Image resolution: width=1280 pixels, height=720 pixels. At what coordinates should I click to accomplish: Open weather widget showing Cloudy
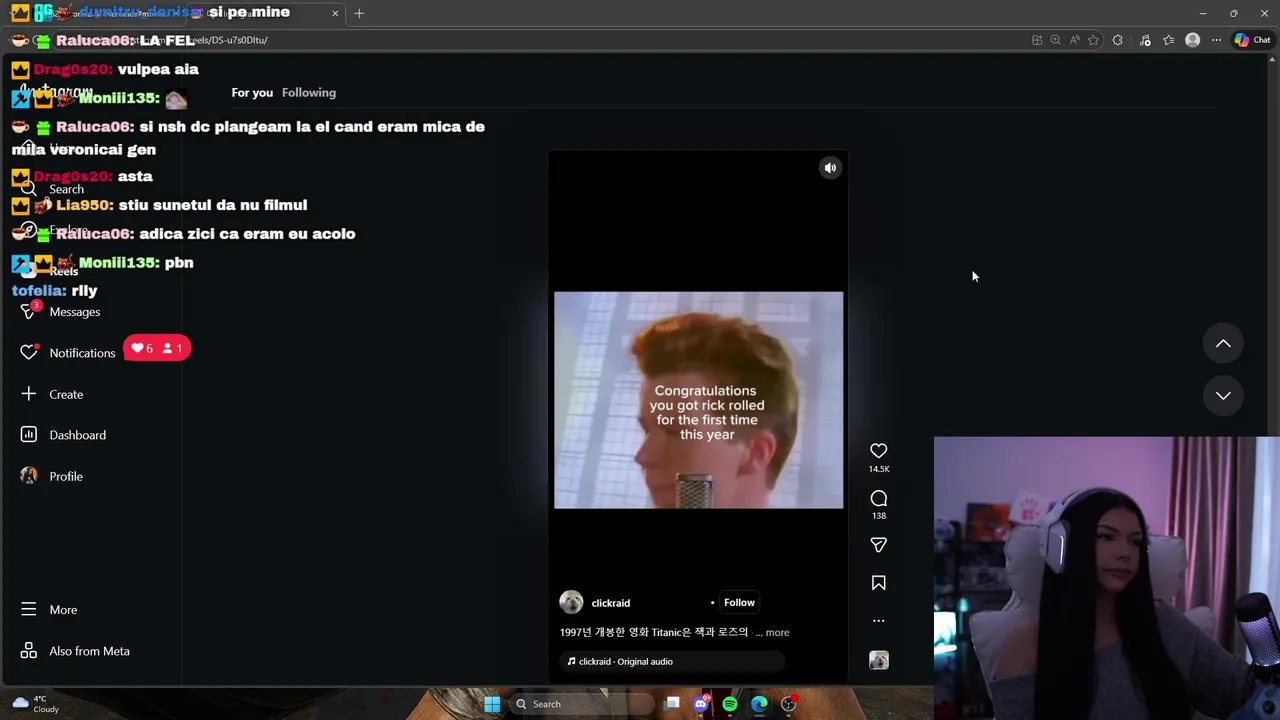click(36, 704)
